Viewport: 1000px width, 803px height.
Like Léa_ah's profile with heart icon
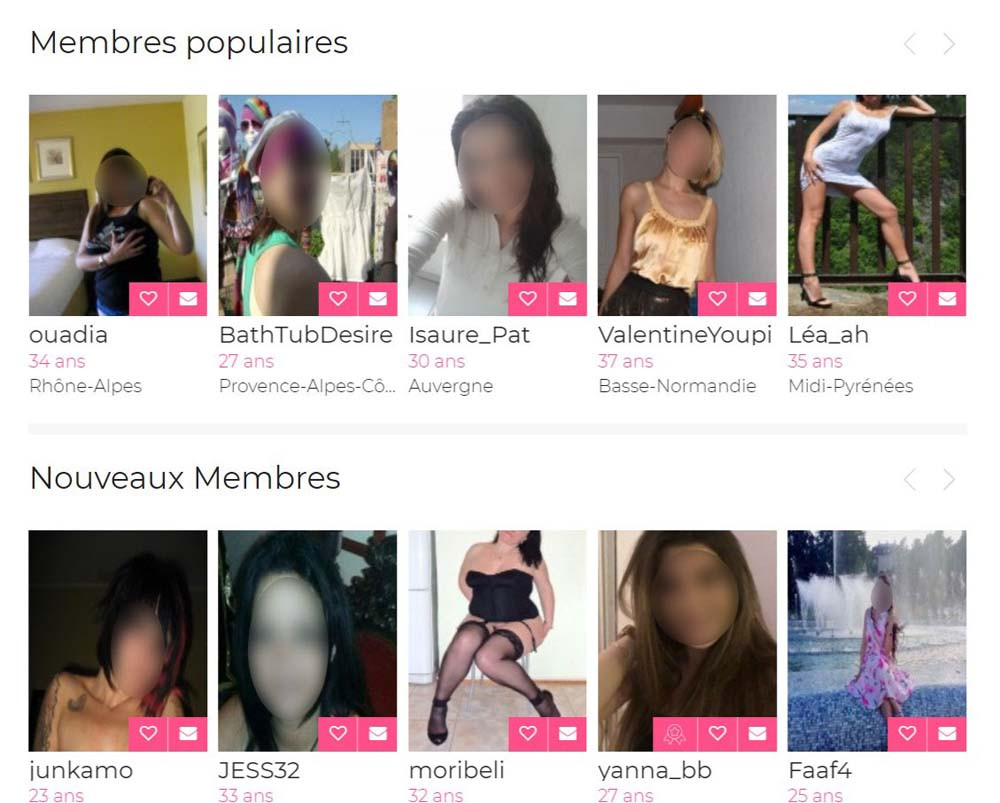point(908,298)
